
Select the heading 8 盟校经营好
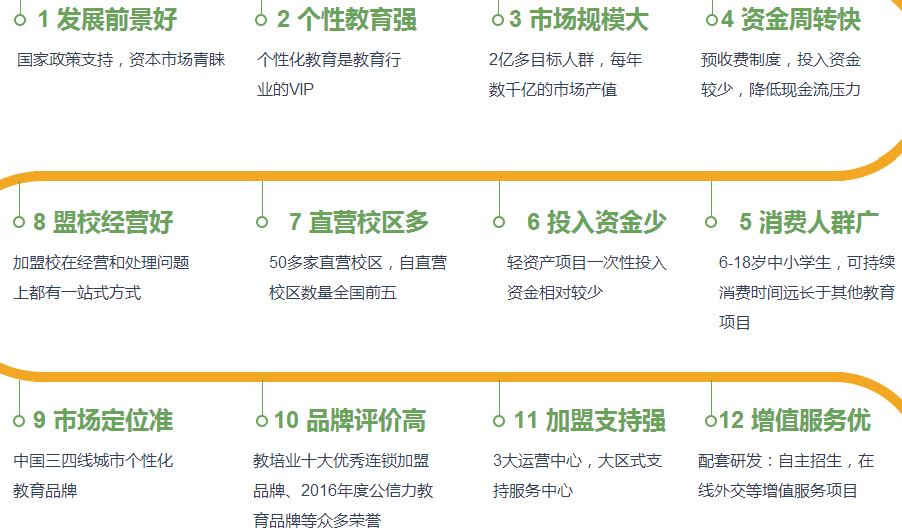pos(103,222)
